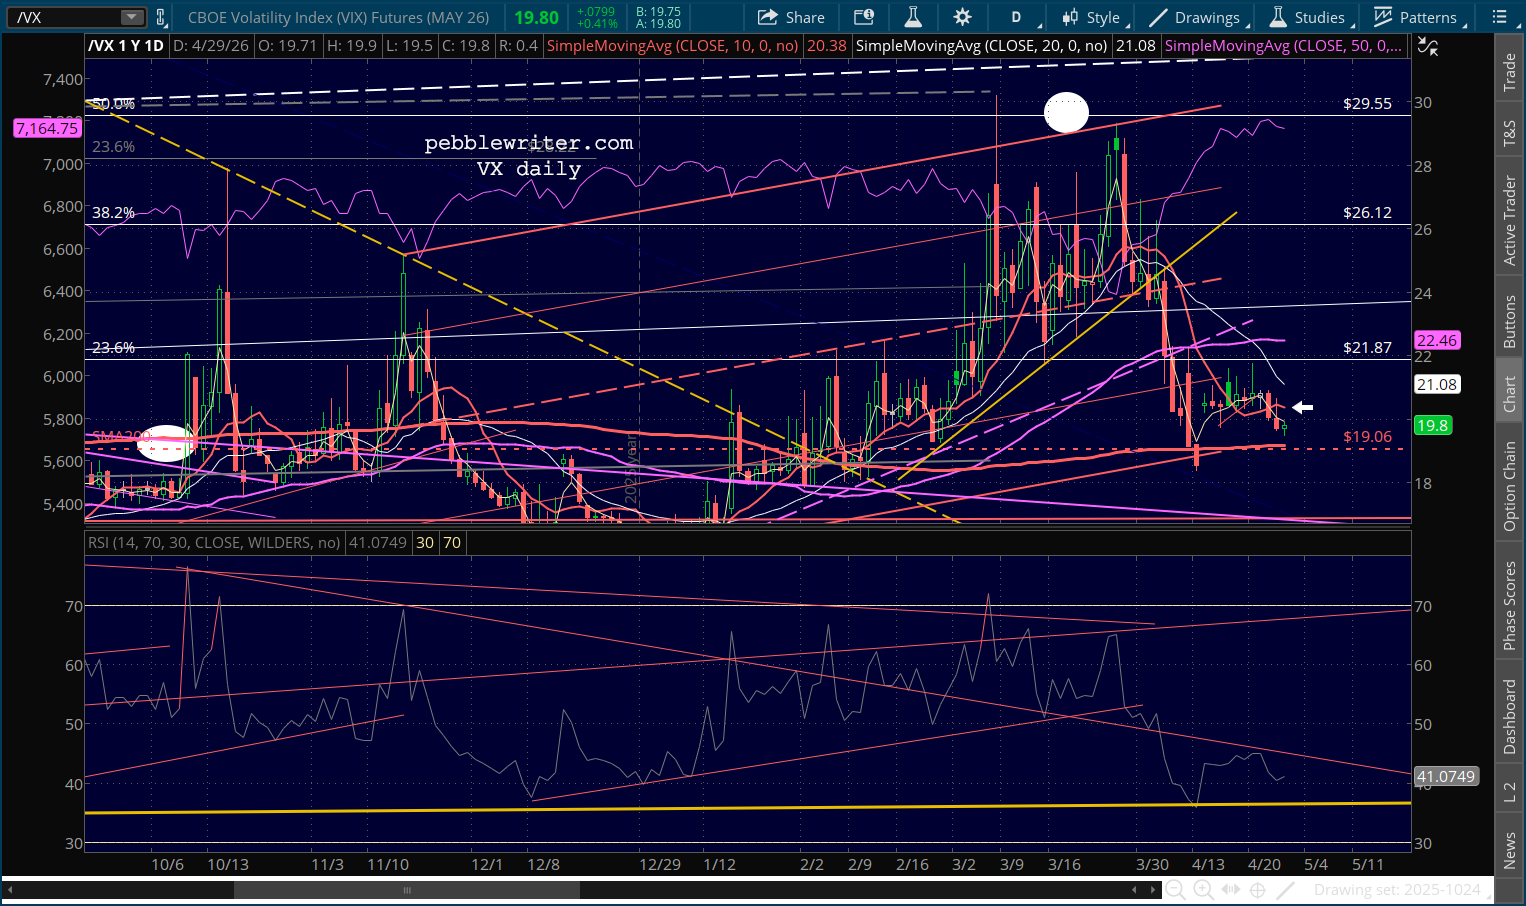The width and height of the screenshot is (1526, 906).
Task: Open chart settings gear icon
Action: click(x=962, y=17)
